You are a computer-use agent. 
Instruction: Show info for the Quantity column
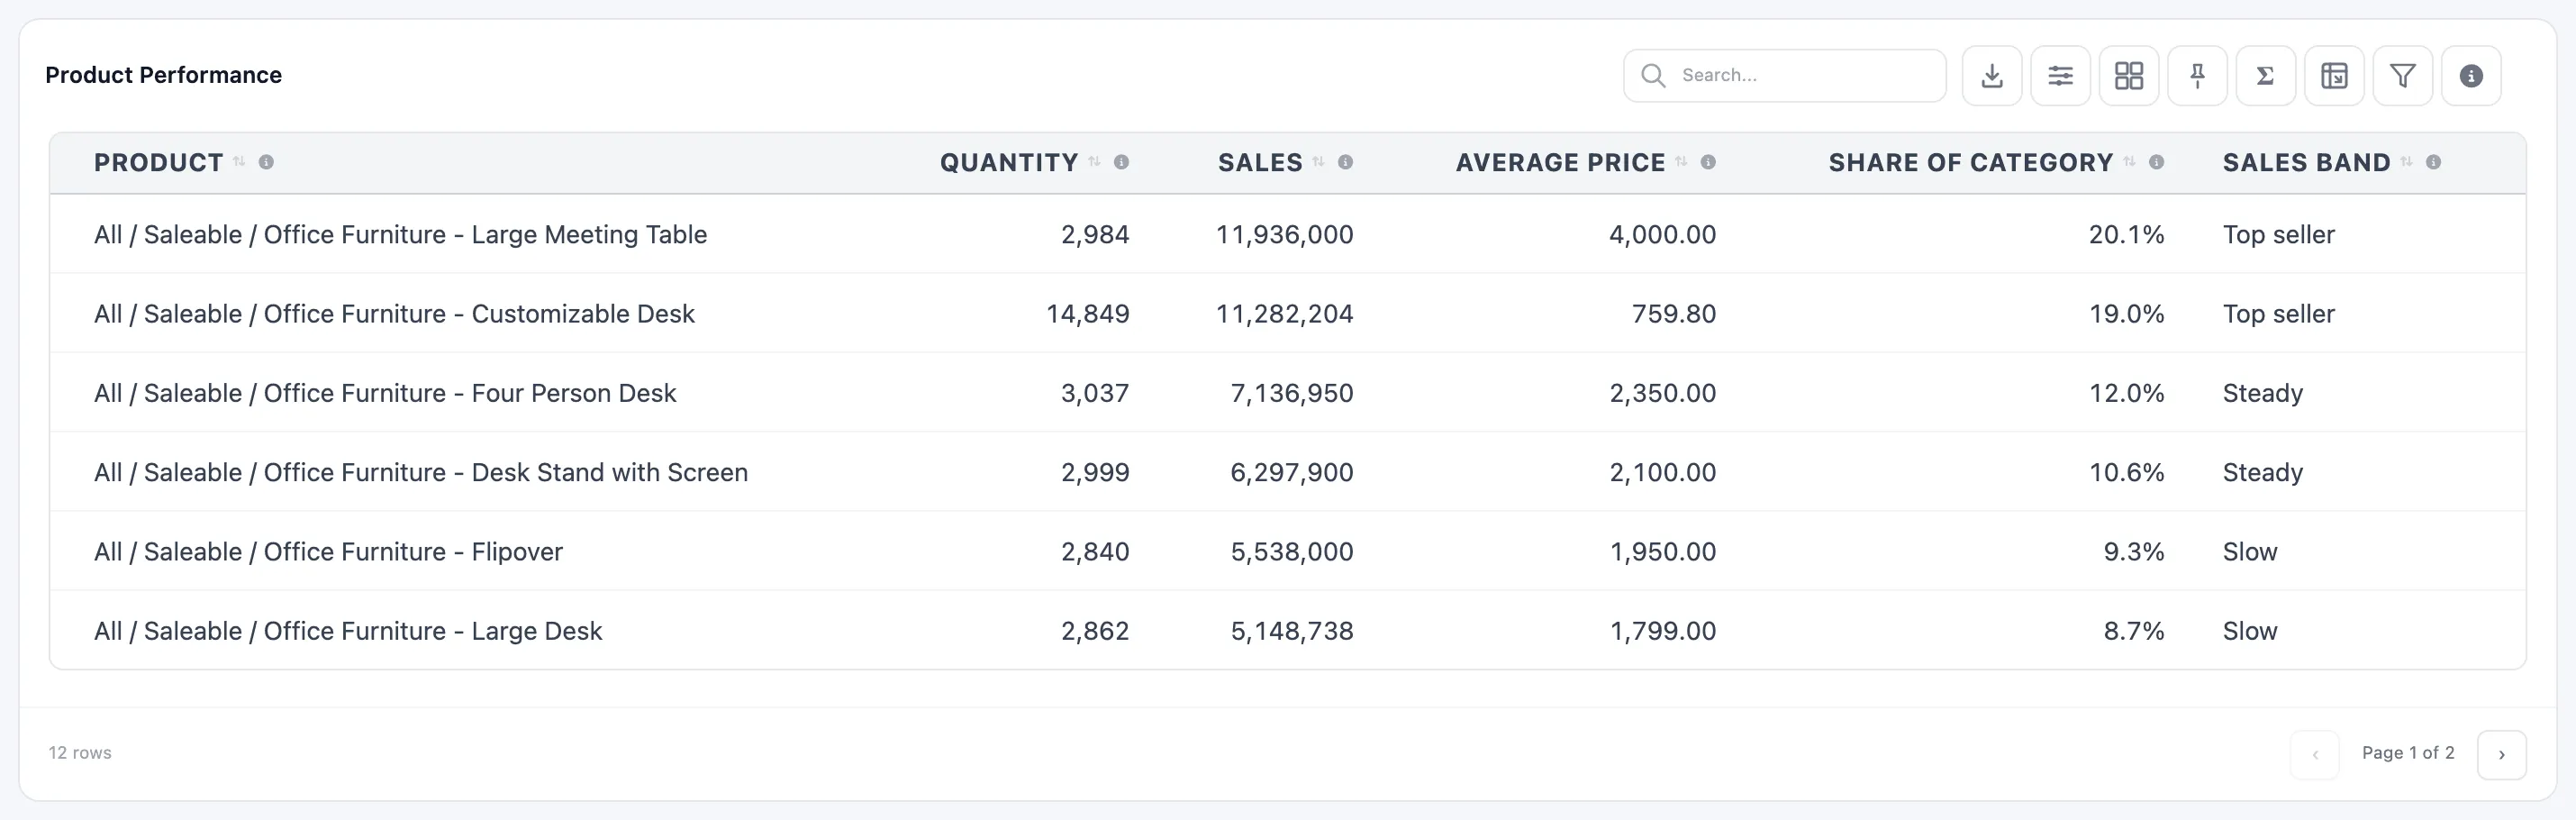click(x=1121, y=162)
